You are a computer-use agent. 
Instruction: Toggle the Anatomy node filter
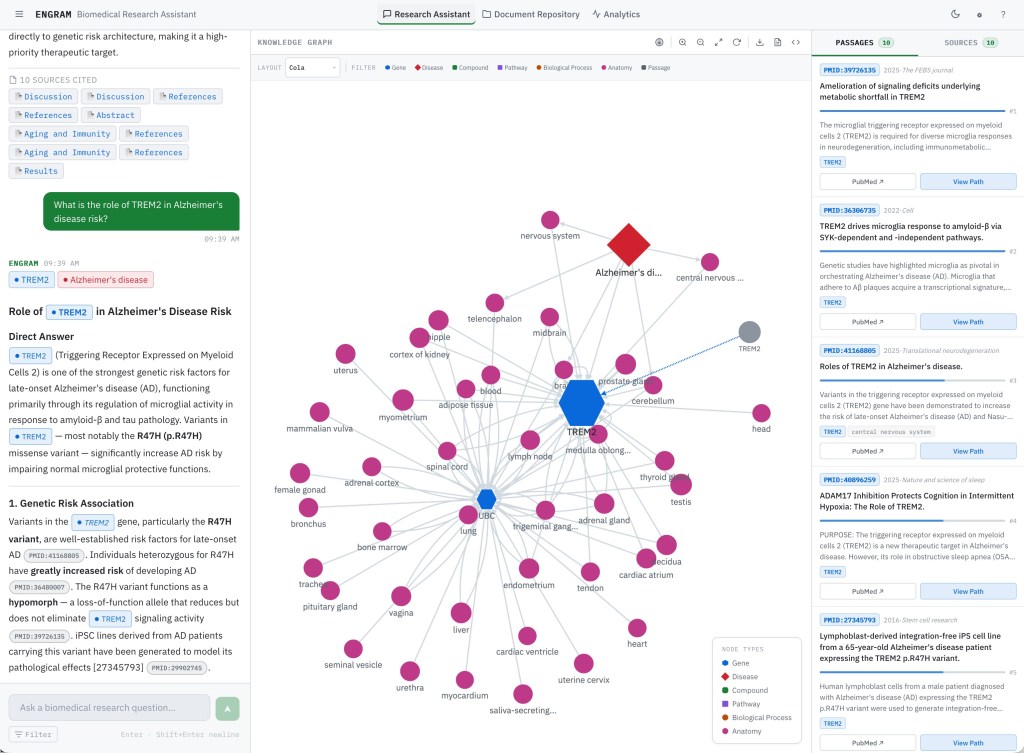point(617,68)
